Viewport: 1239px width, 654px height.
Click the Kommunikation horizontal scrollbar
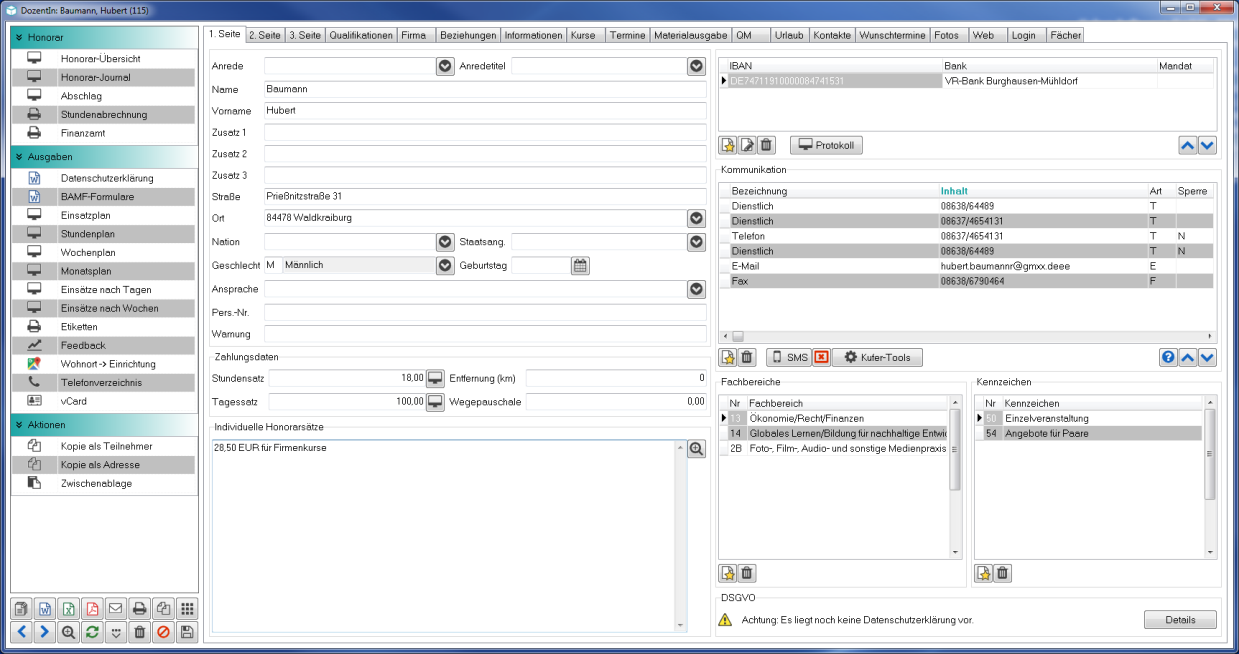967,337
